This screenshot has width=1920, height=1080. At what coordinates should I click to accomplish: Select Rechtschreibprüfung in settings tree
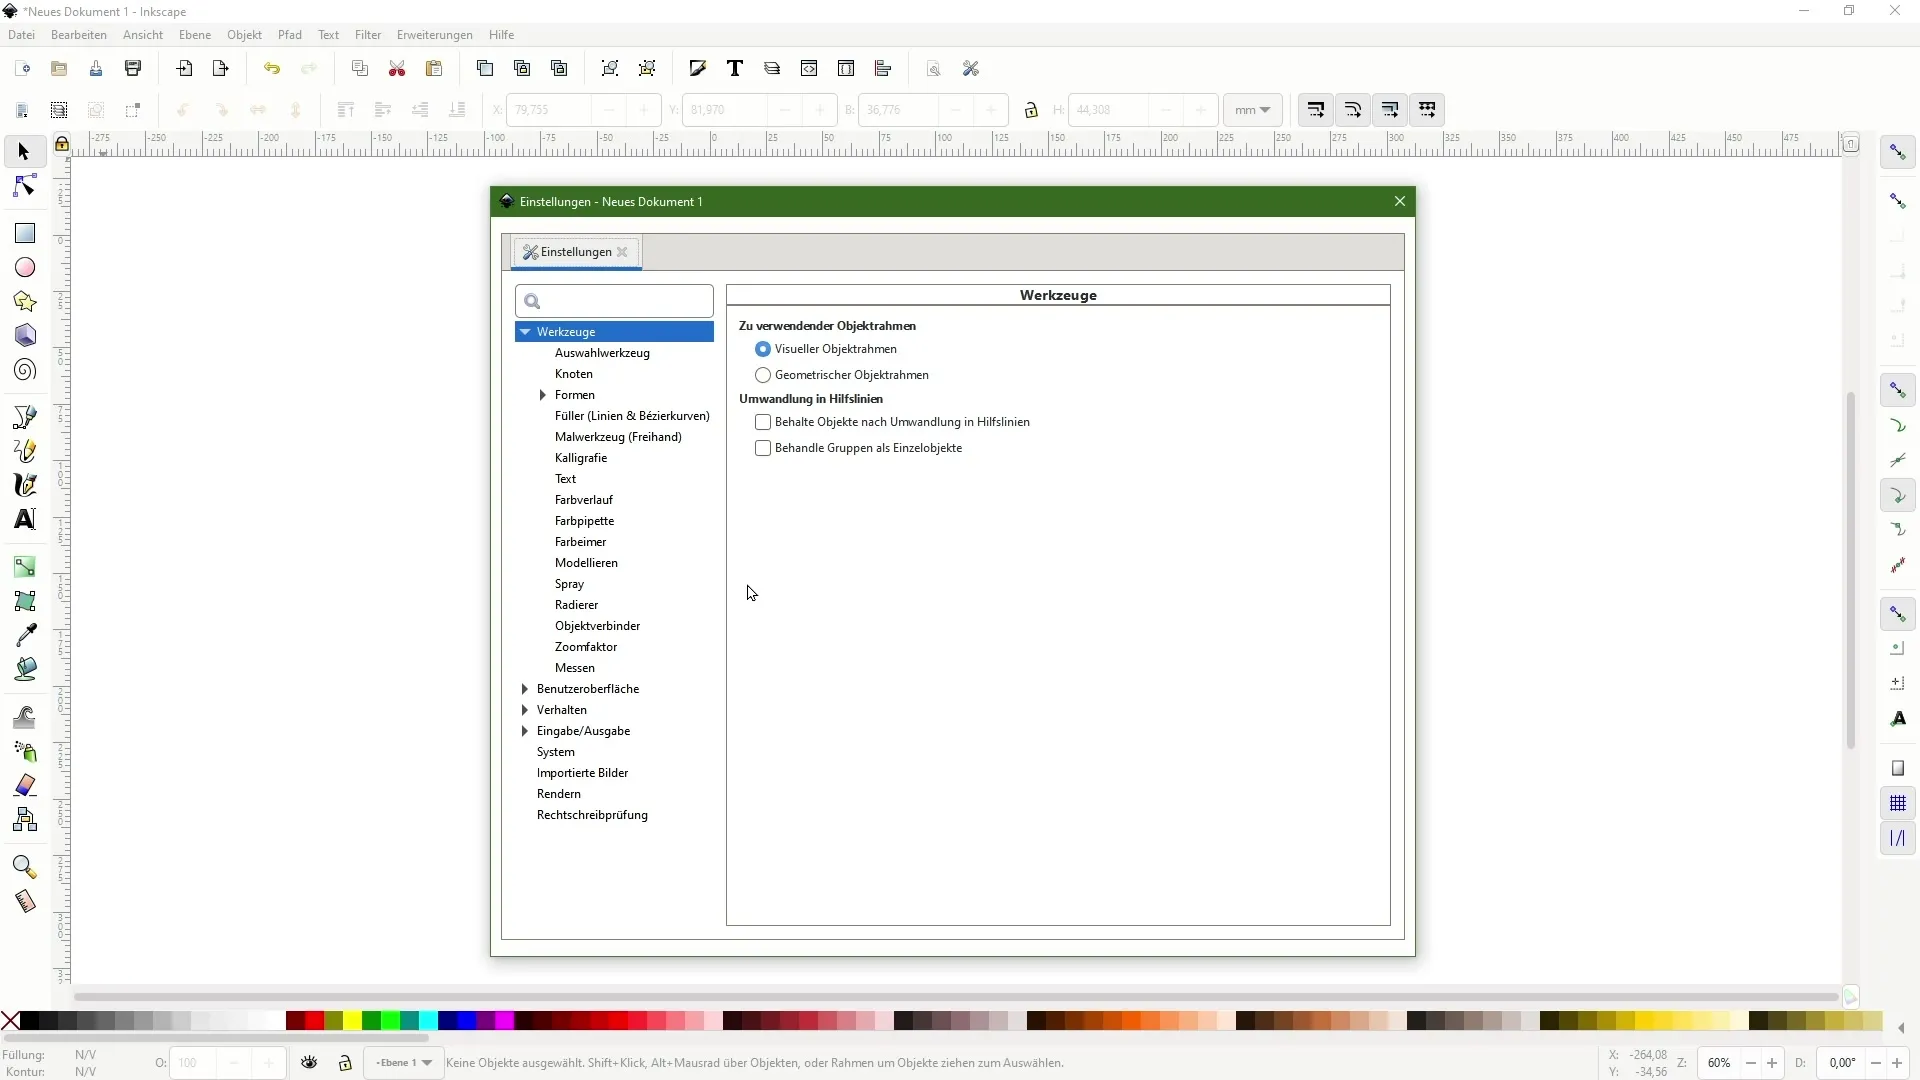tap(592, 815)
